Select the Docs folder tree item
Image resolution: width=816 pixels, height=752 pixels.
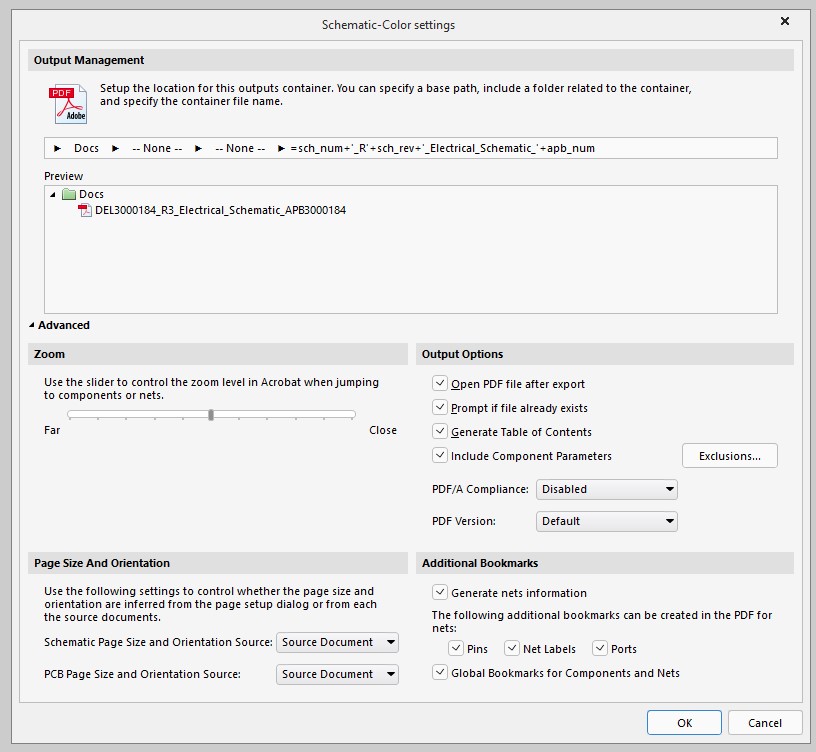pos(91,194)
